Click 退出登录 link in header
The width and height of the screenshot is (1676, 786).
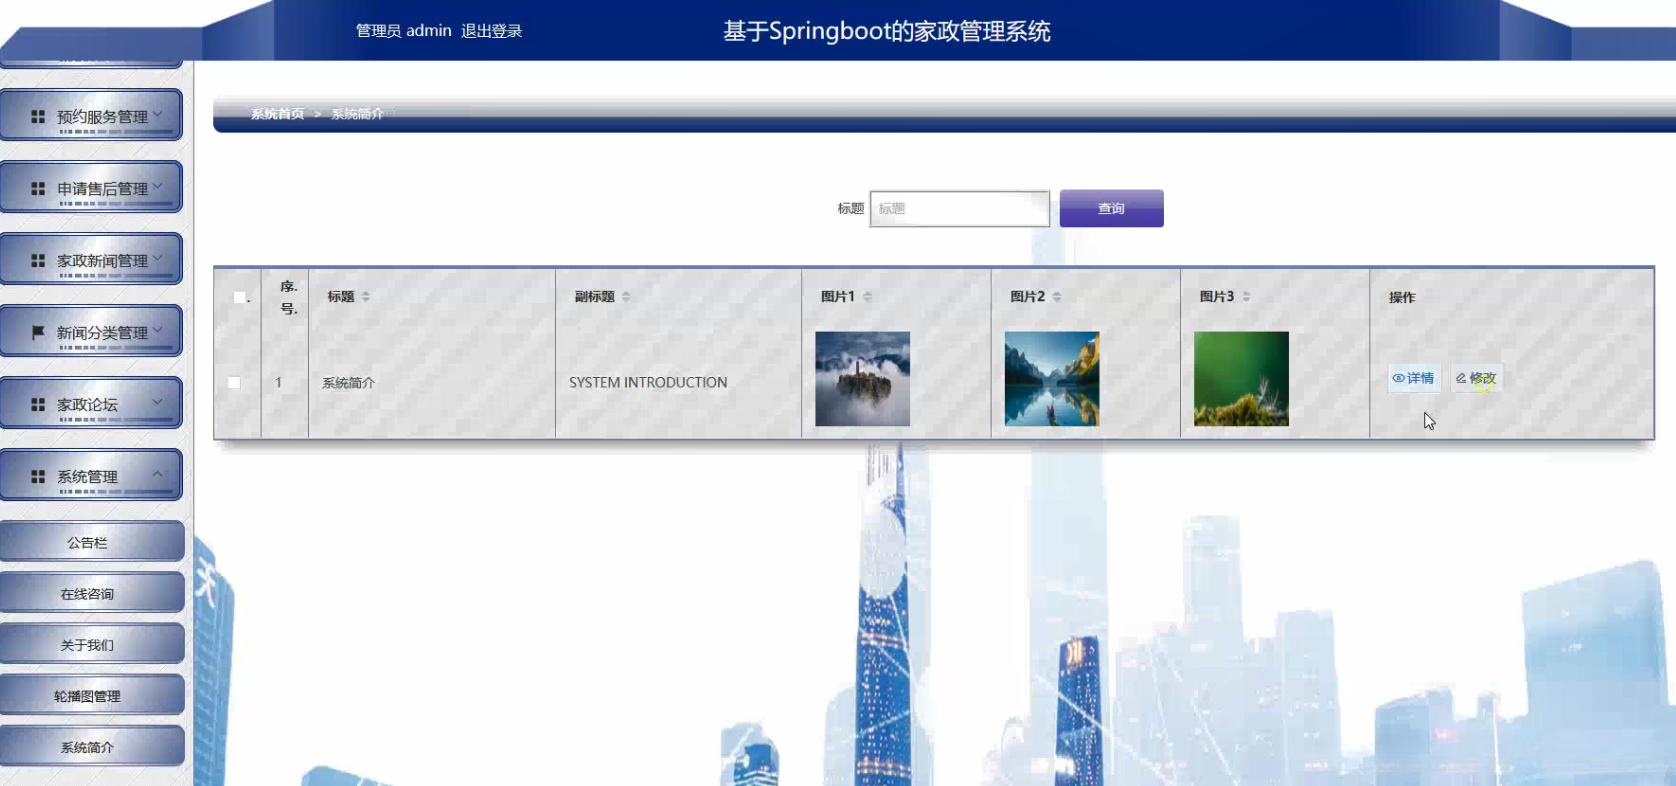pos(491,31)
